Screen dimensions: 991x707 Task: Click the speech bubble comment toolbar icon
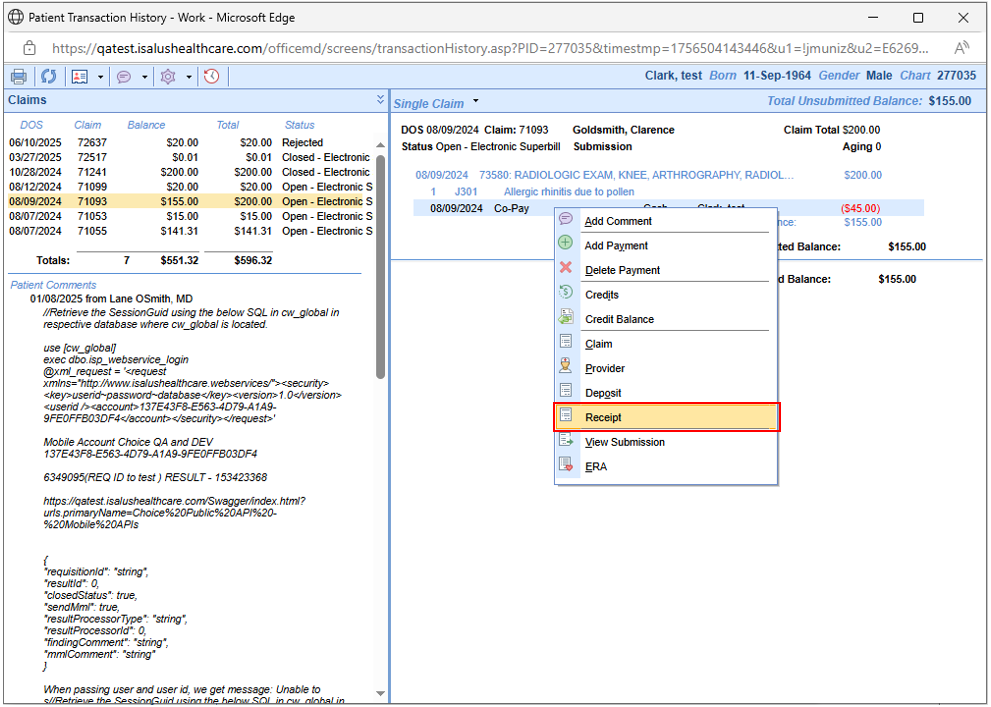click(x=124, y=77)
